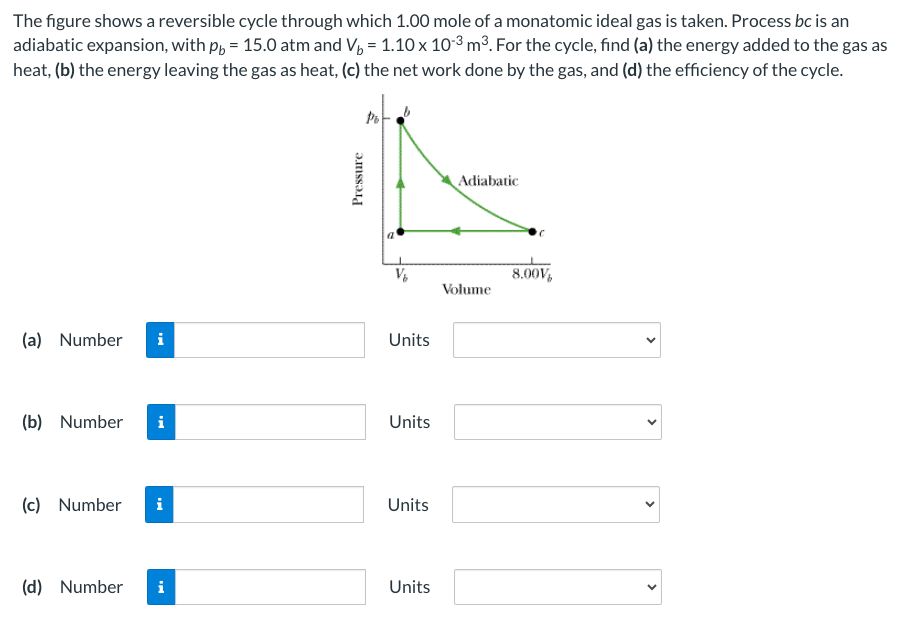Click the Number input field for part (d)
Image resolution: width=903 pixels, height=635 pixels.
point(270,587)
